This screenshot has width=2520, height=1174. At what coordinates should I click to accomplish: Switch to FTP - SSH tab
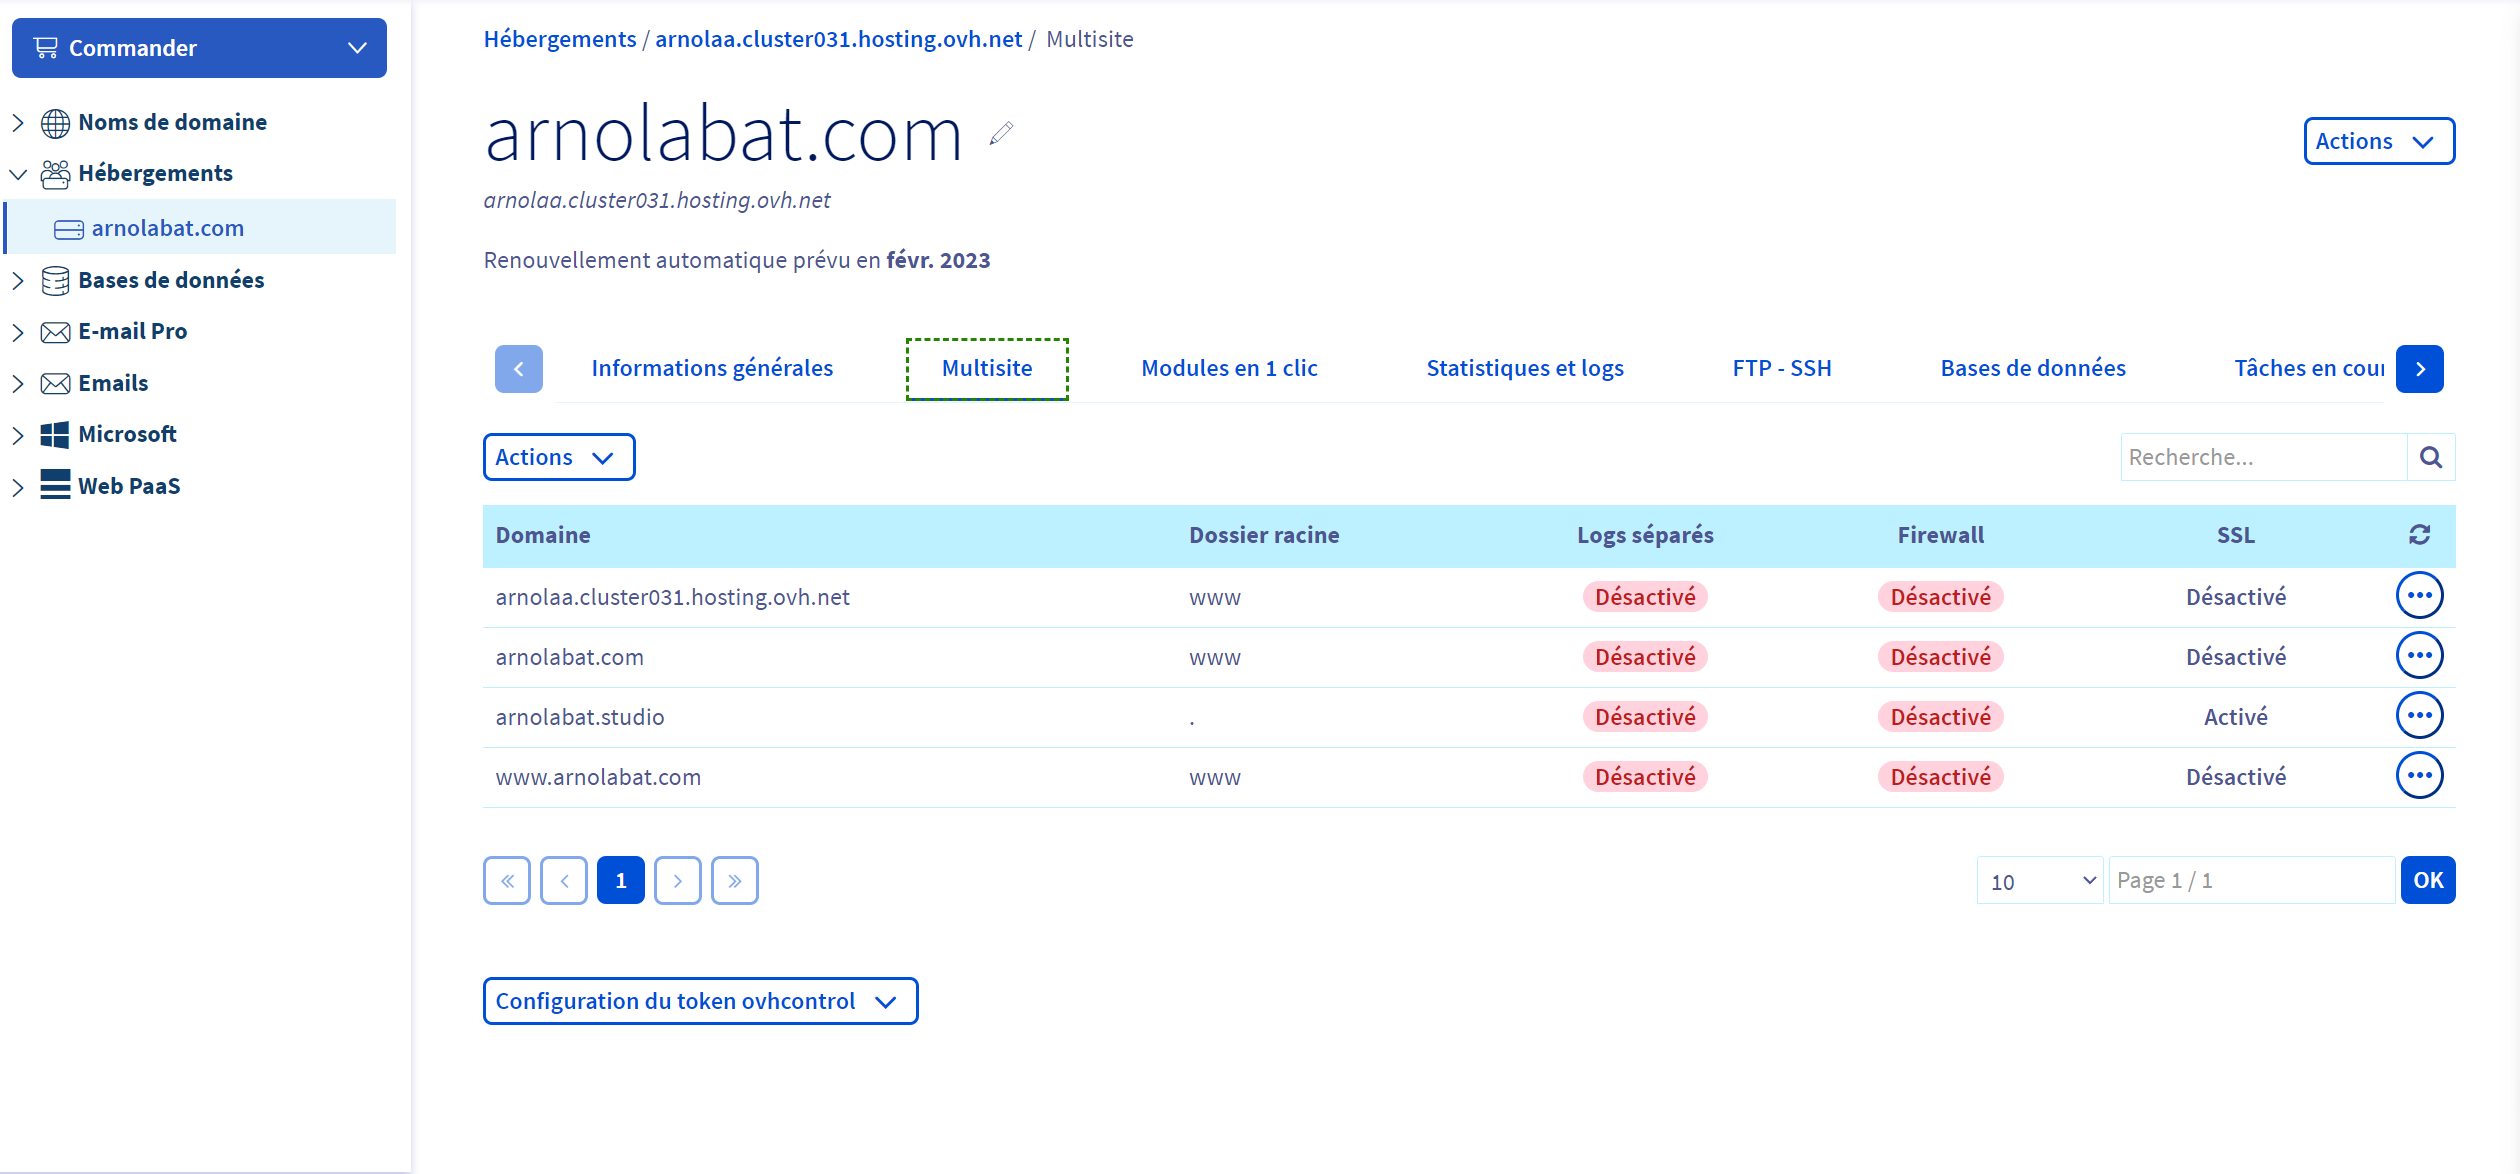tap(1781, 368)
